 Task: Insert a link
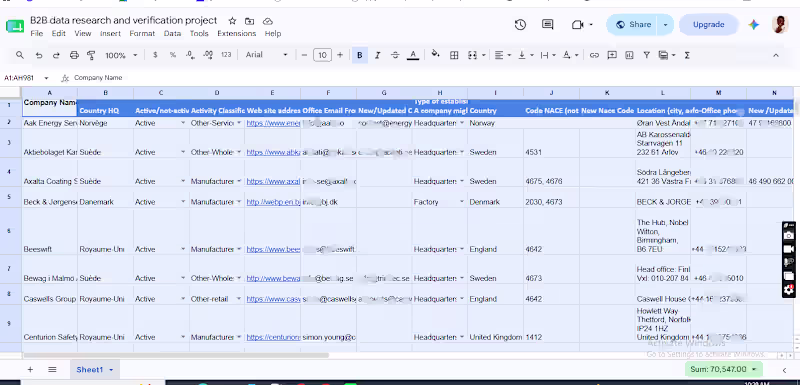point(594,55)
